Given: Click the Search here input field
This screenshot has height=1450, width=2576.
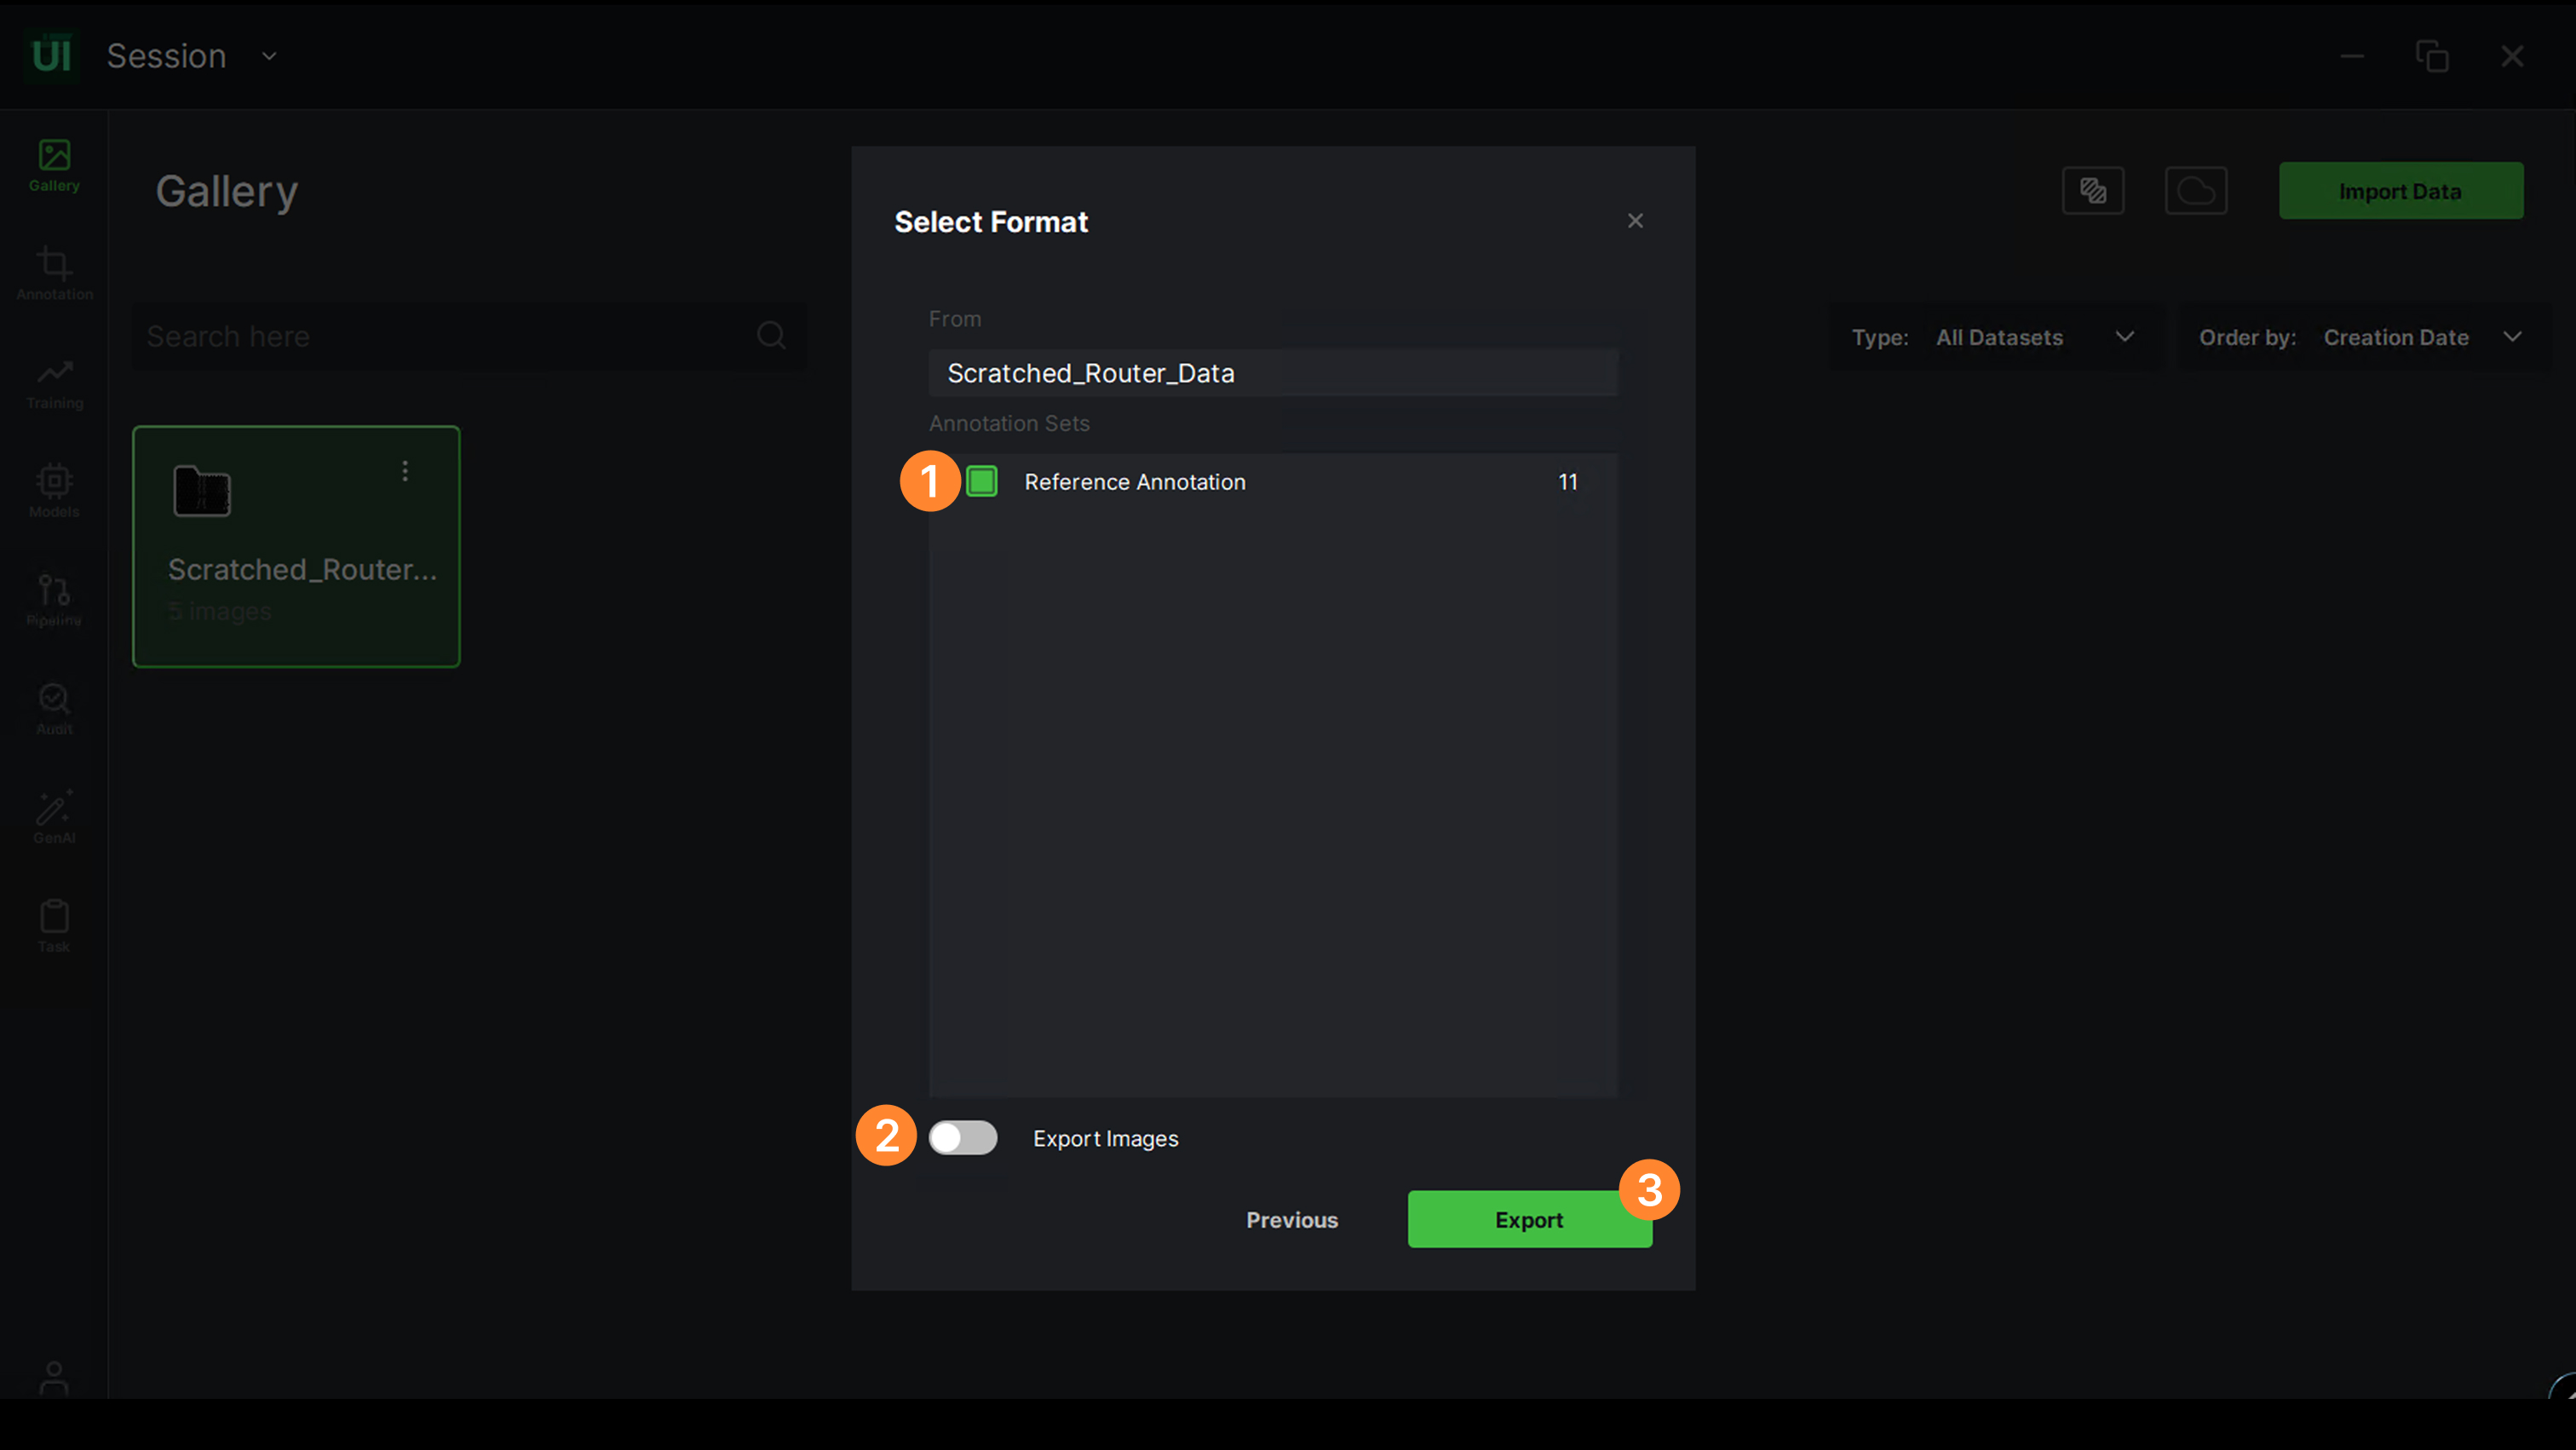Looking at the screenshot, I should 445,337.
